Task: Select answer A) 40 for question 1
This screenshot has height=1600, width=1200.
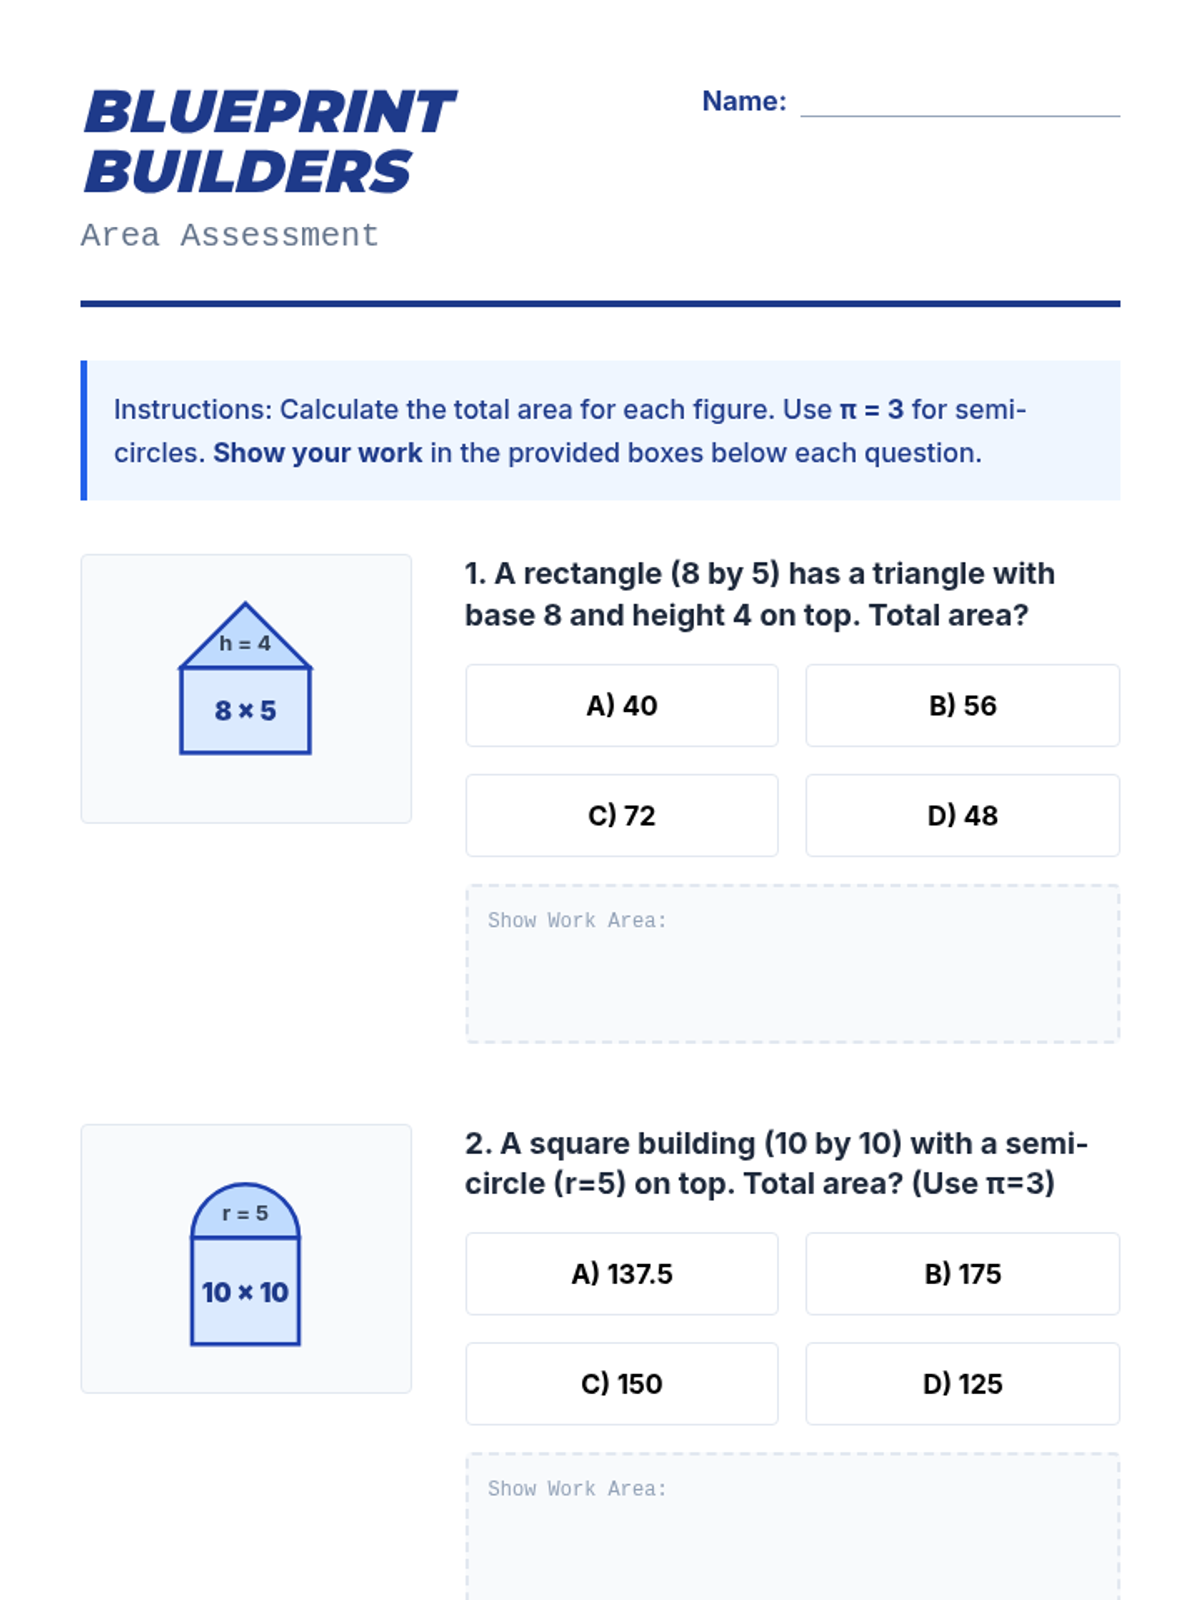Action: 621,706
